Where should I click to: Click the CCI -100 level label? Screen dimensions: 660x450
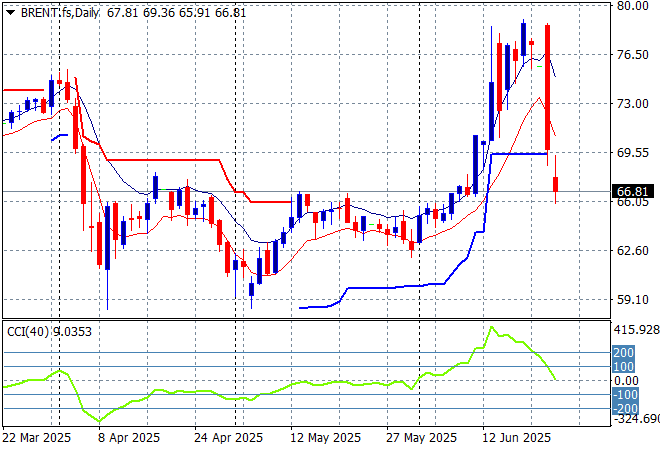click(625, 394)
